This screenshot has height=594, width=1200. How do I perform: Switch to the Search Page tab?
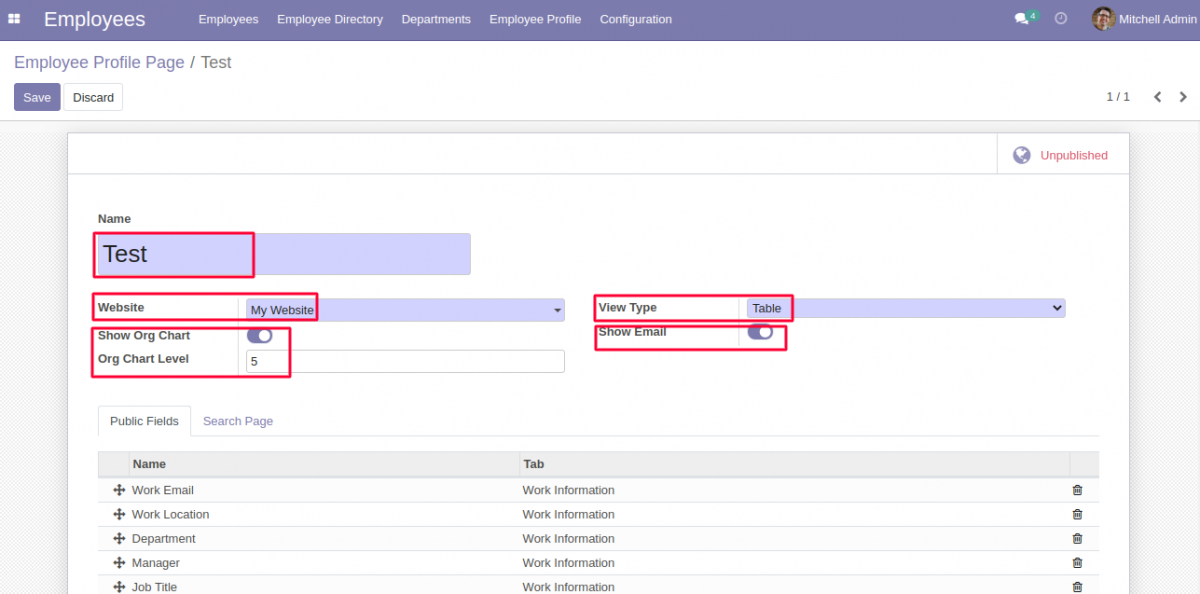click(x=237, y=421)
